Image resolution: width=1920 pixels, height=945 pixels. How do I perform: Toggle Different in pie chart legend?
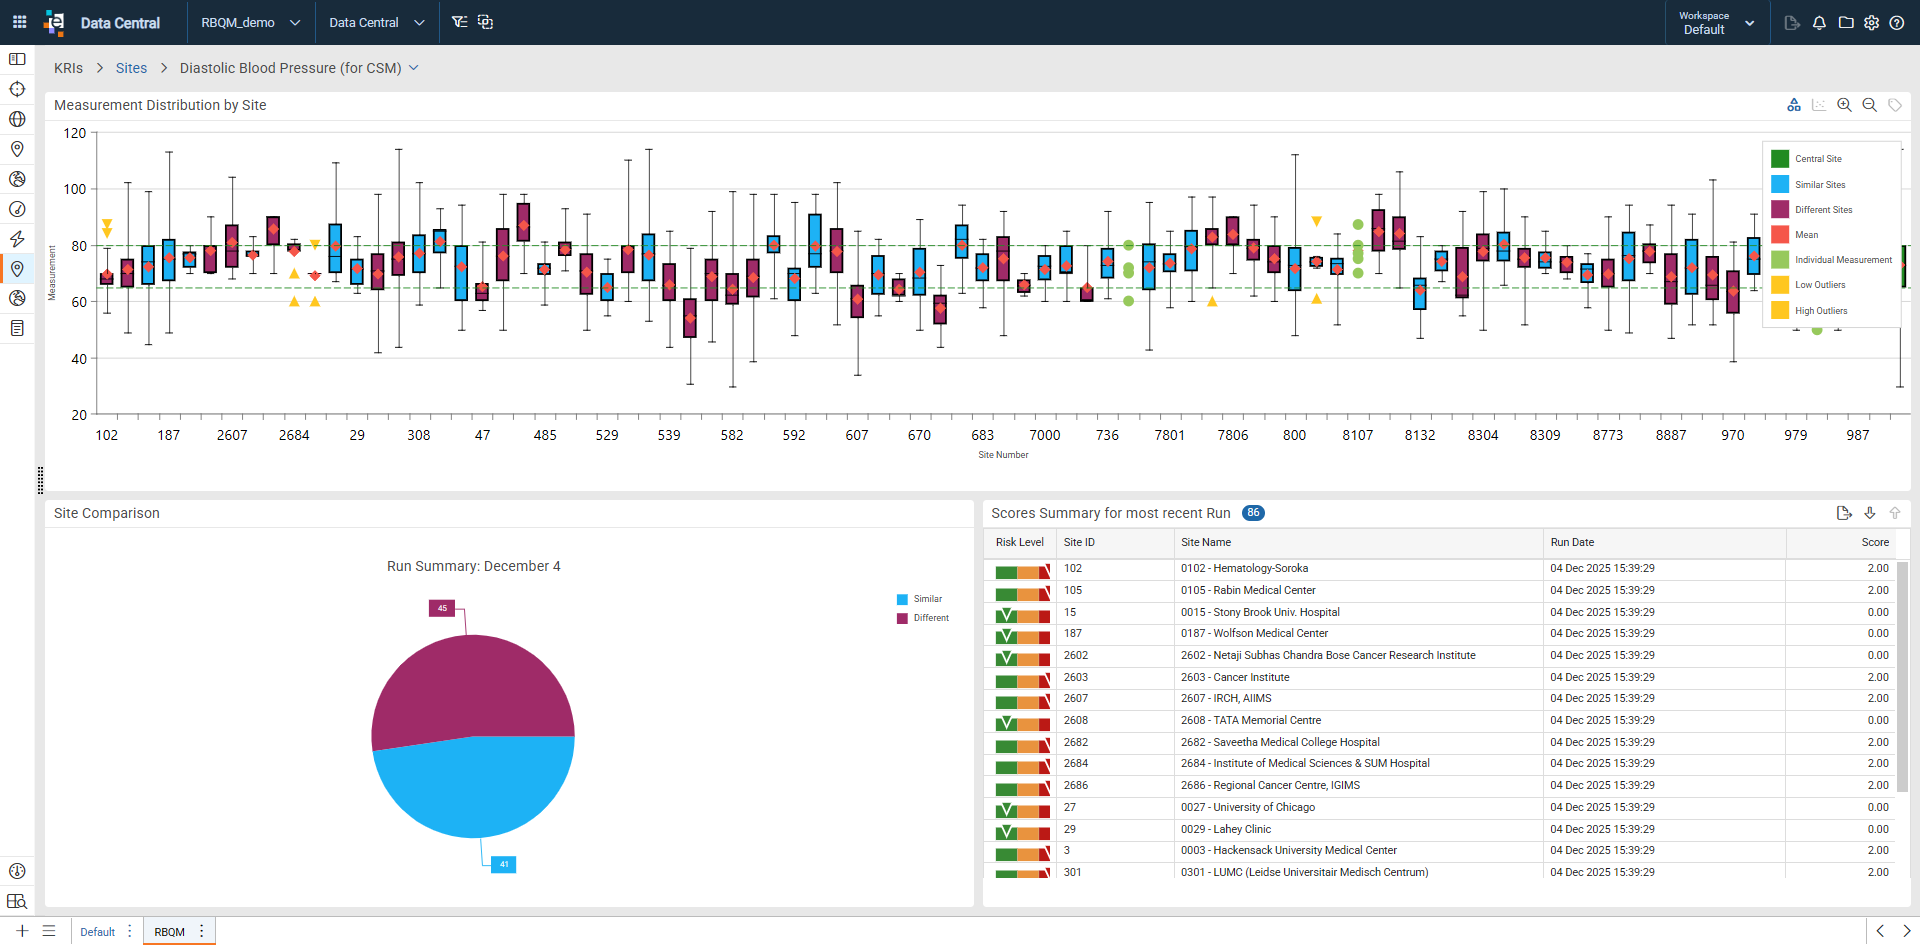point(923,618)
